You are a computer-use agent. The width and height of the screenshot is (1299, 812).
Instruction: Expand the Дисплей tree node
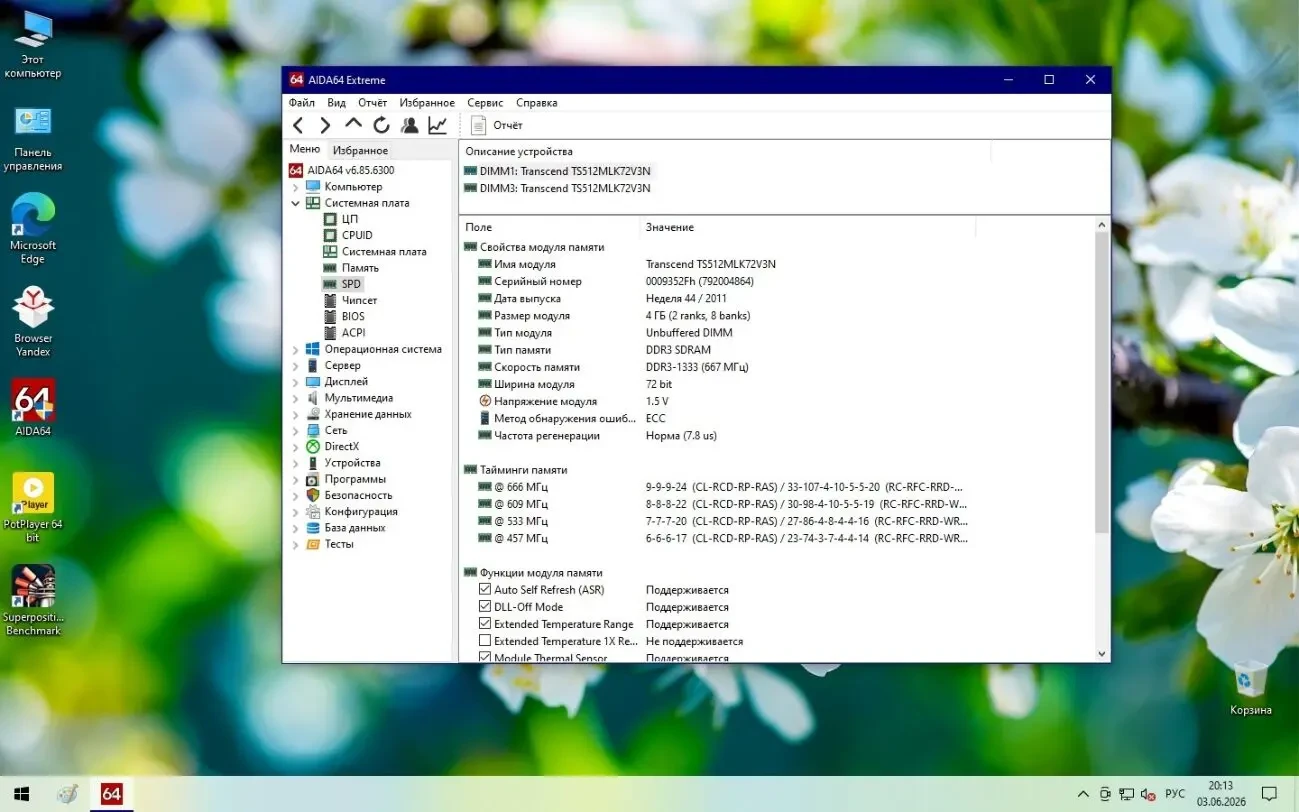click(295, 382)
